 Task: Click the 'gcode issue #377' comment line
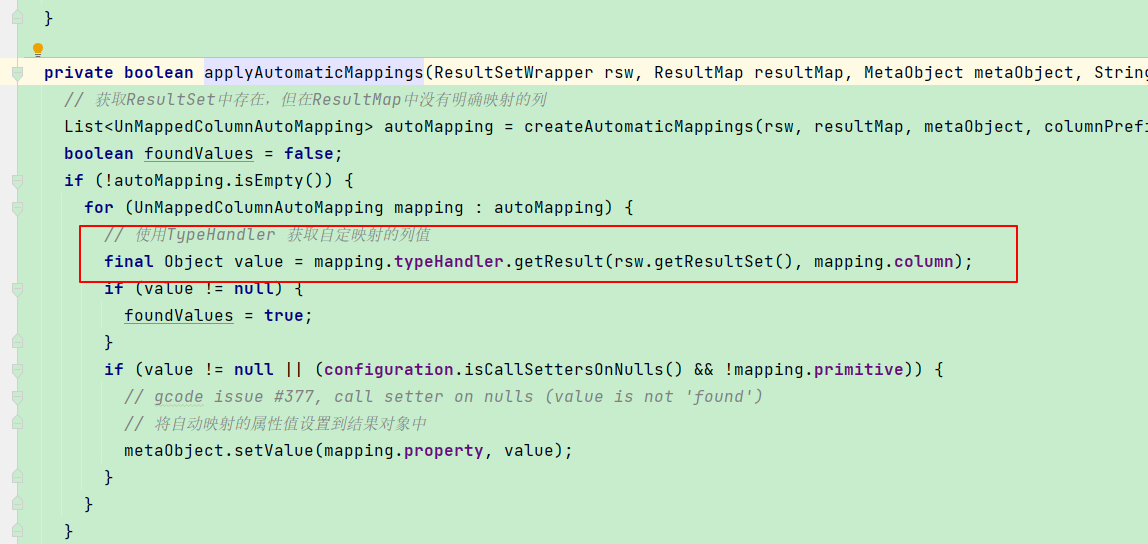coord(444,397)
